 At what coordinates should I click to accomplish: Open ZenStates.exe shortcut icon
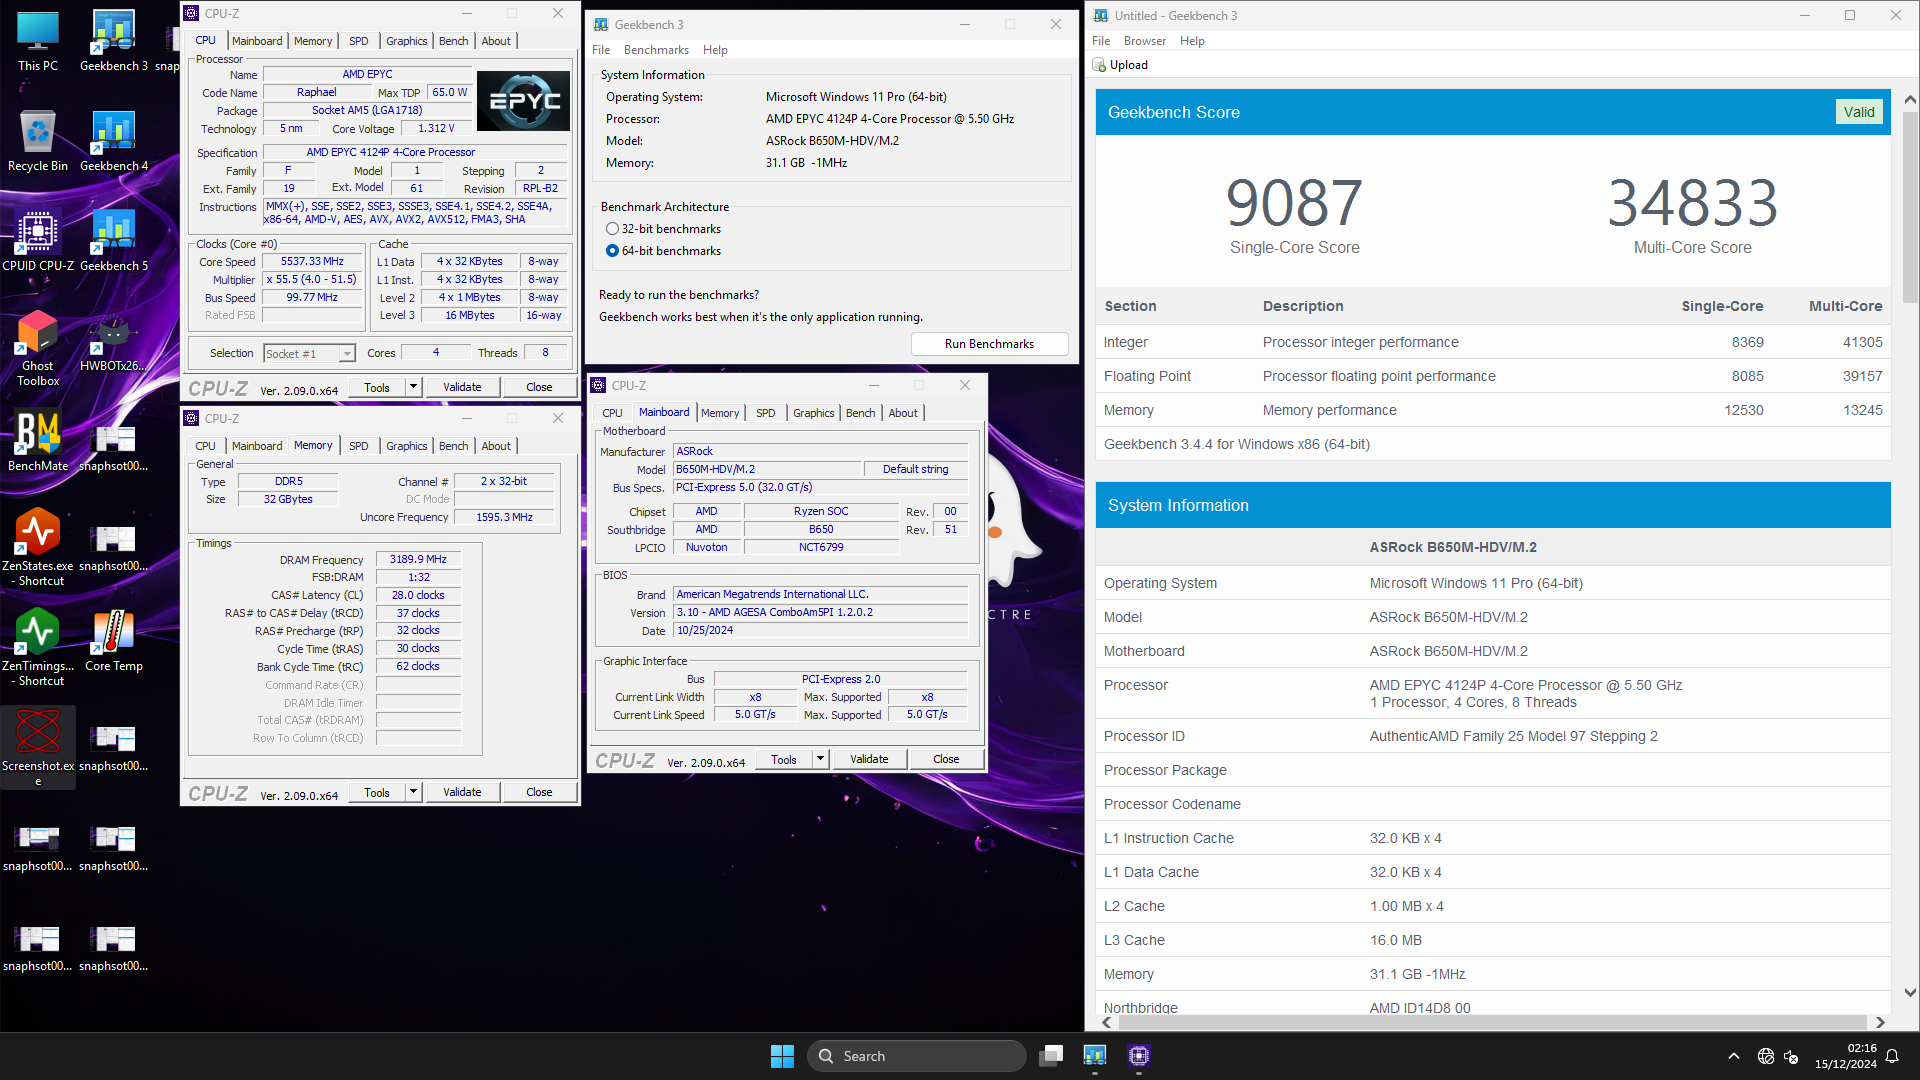[38, 548]
